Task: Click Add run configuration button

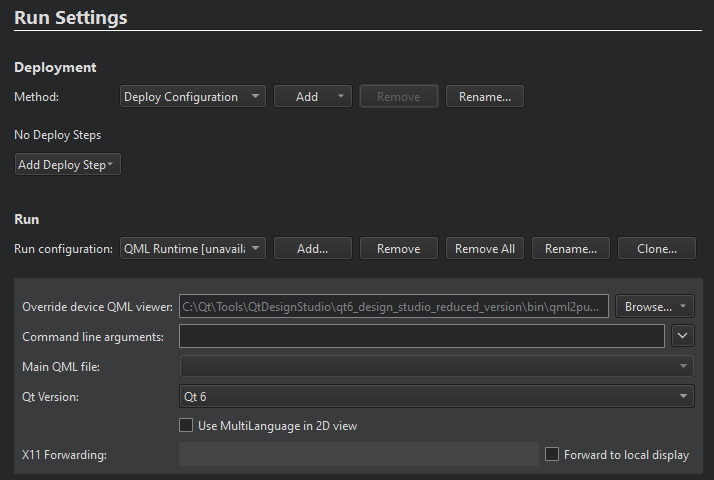Action: pos(312,249)
